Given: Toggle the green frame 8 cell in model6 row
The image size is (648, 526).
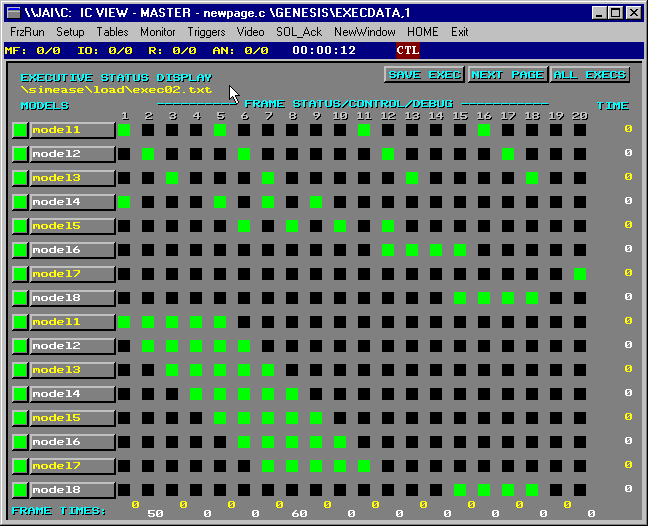Looking at the screenshot, I should coord(292,442).
